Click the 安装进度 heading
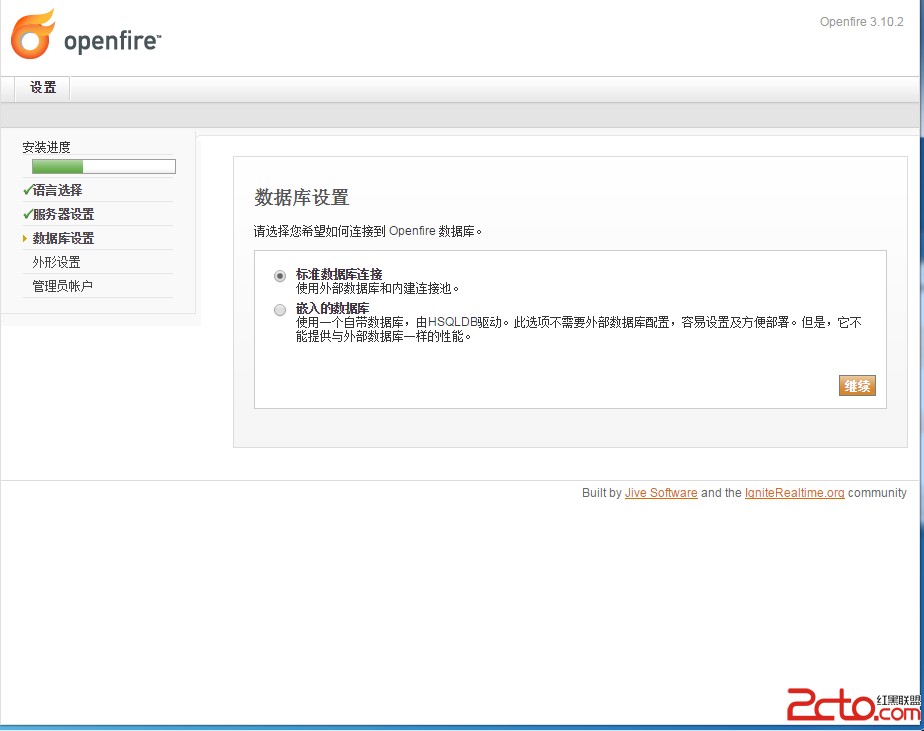Screen dimensions: 924x731 (x=47, y=147)
